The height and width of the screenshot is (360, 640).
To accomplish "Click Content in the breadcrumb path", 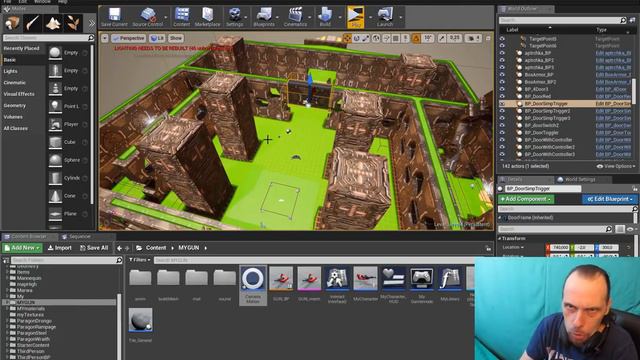I will pos(156,248).
